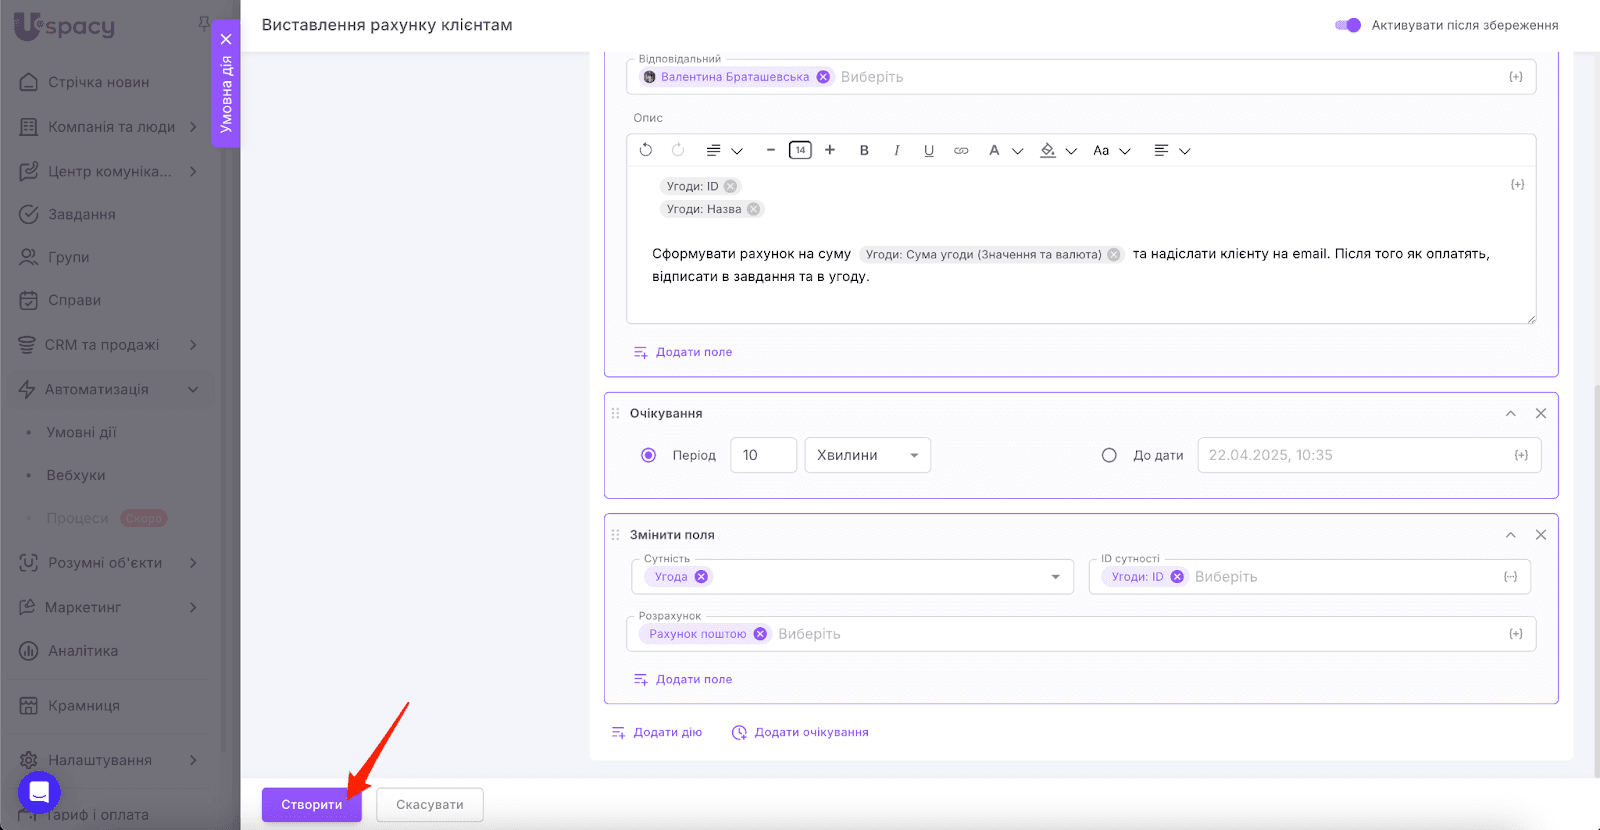Insert a link using the toolbar link icon
Screen dimensions: 1600x830
click(961, 150)
